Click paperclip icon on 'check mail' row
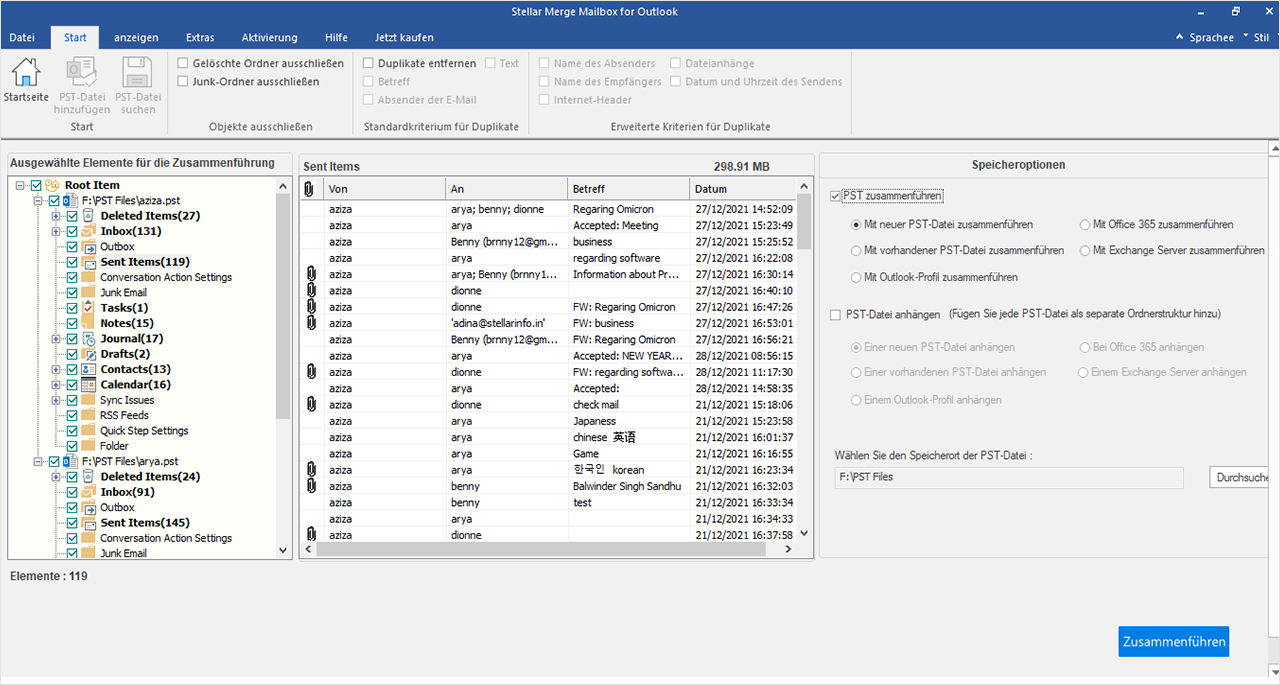The image size is (1280, 685). click(x=310, y=405)
